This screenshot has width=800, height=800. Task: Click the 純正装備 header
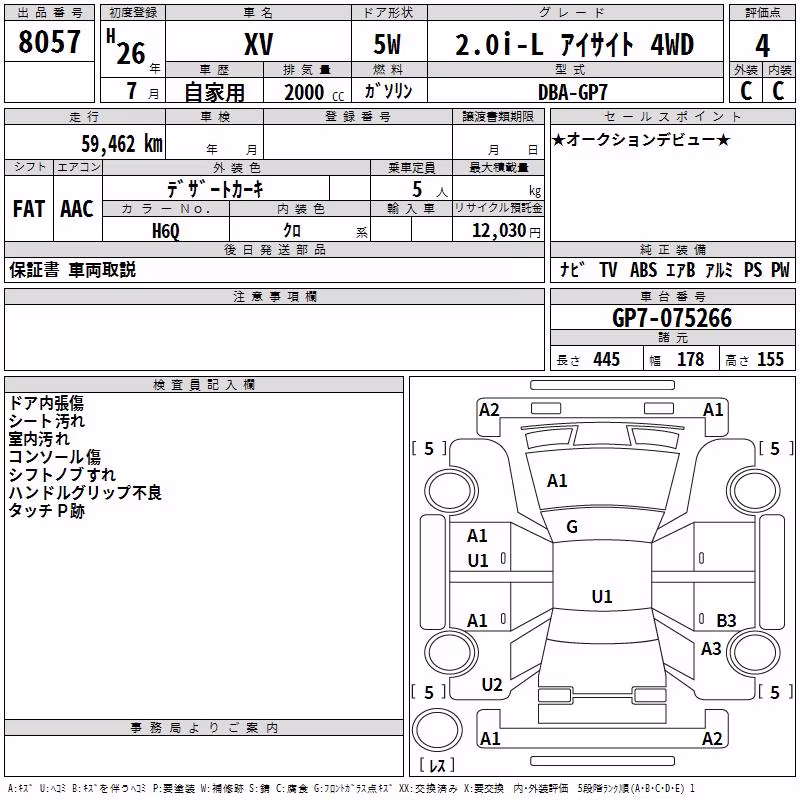[x=673, y=249]
